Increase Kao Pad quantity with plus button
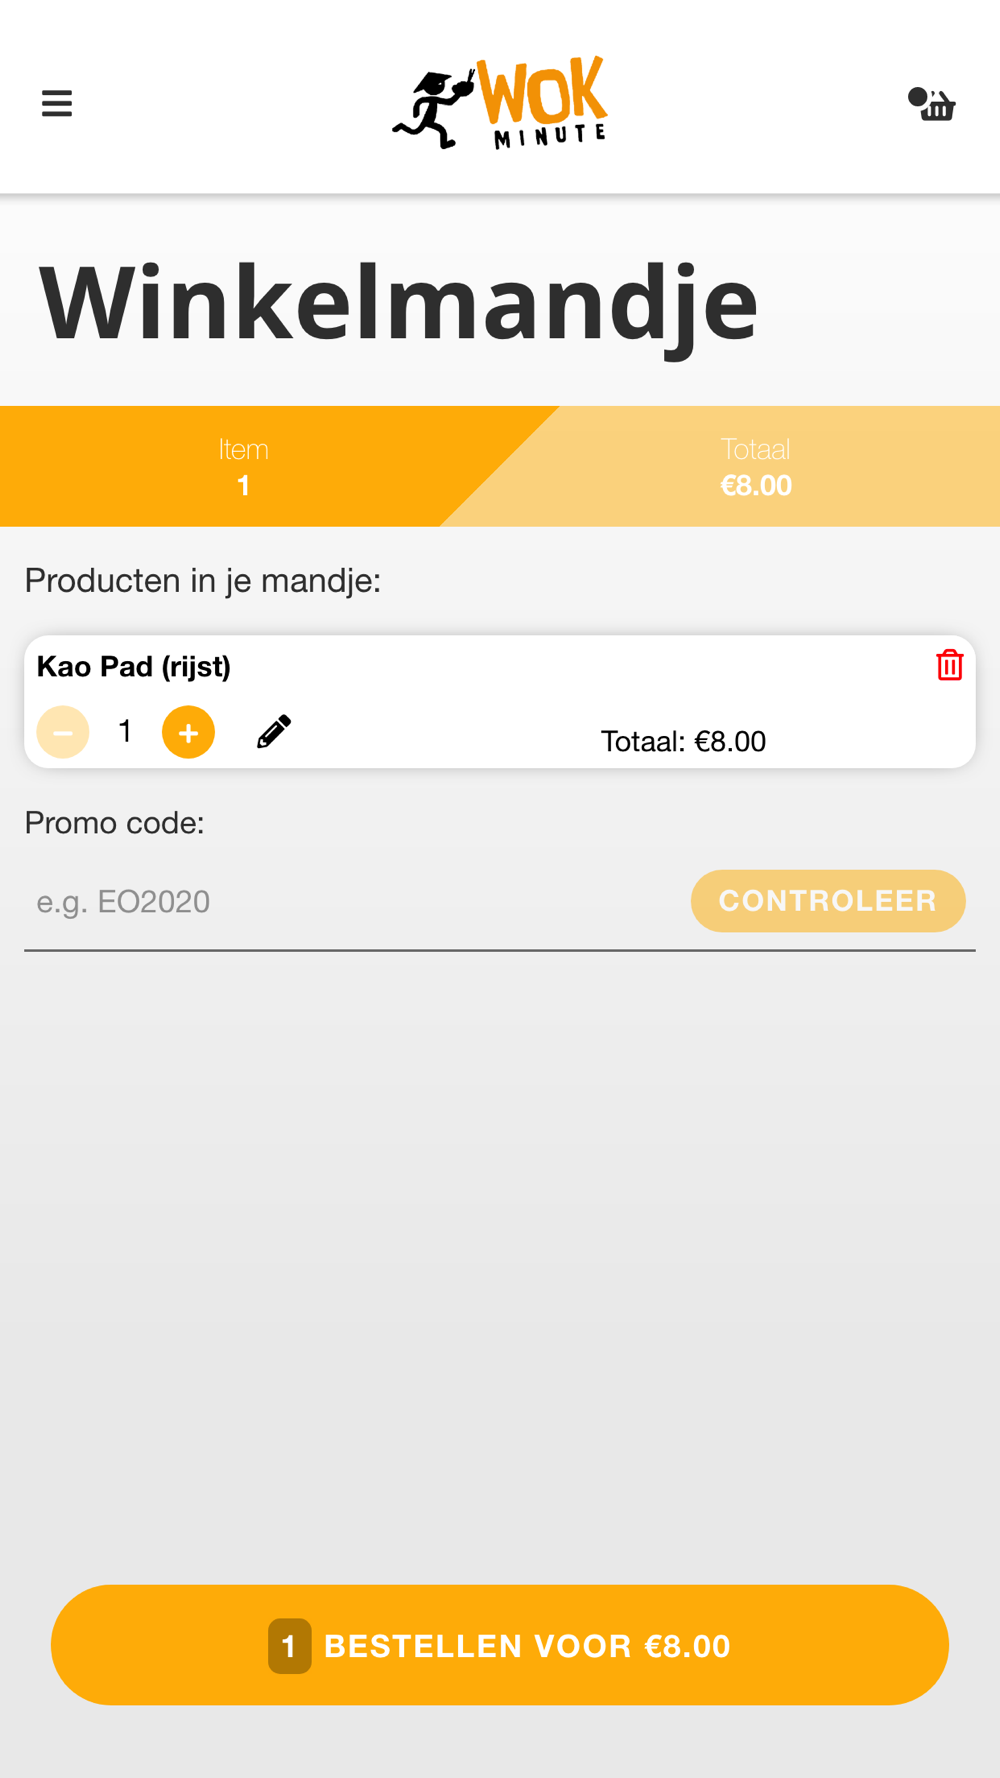Screen dimensions: 1000x1778 click(x=188, y=732)
